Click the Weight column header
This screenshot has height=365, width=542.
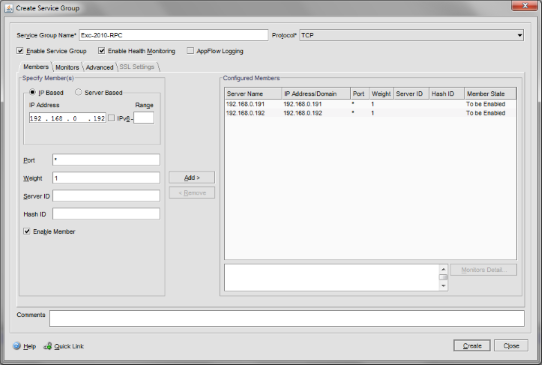pyautogui.click(x=381, y=94)
